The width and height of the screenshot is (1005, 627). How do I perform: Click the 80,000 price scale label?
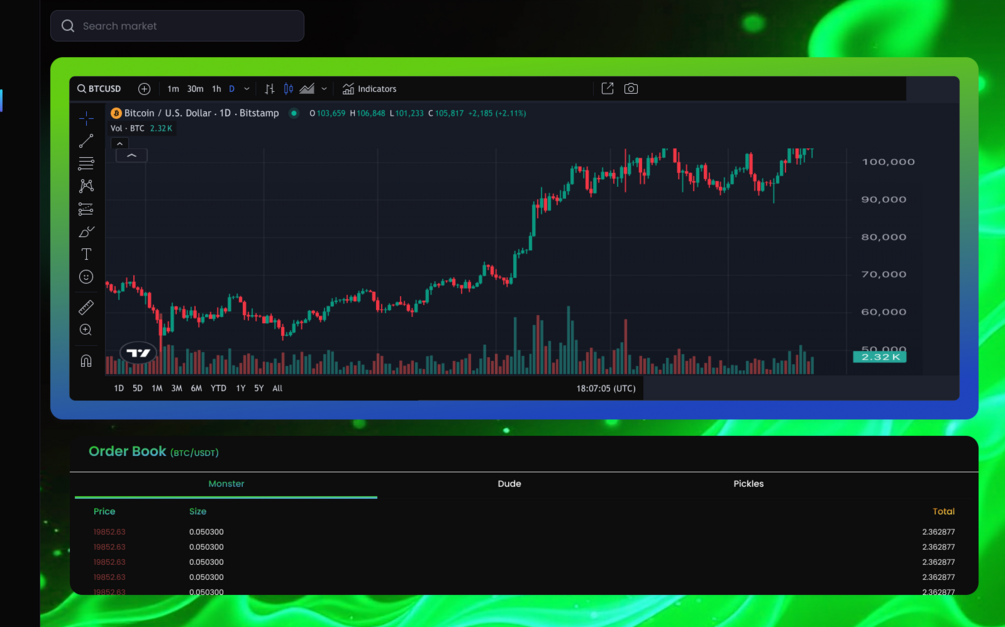(884, 237)
